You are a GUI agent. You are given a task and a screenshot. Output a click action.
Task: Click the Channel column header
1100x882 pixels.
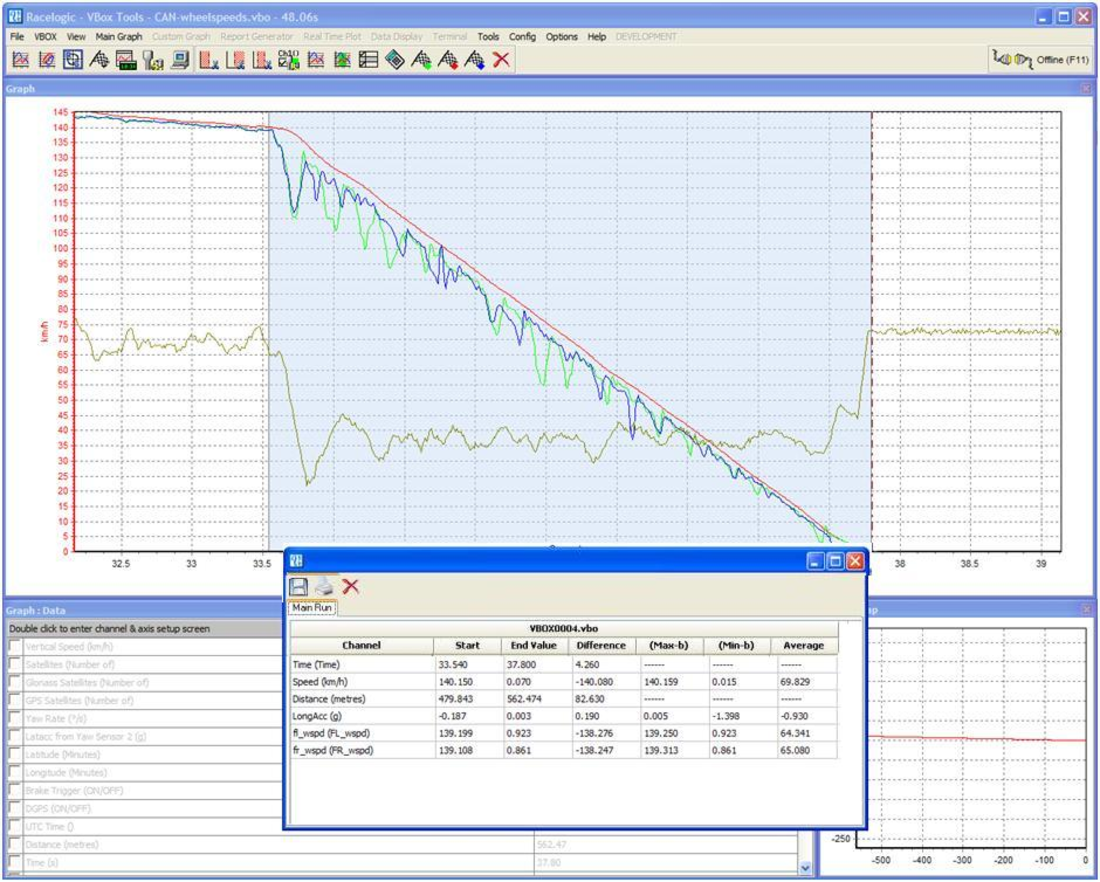(x=362, y=646)
